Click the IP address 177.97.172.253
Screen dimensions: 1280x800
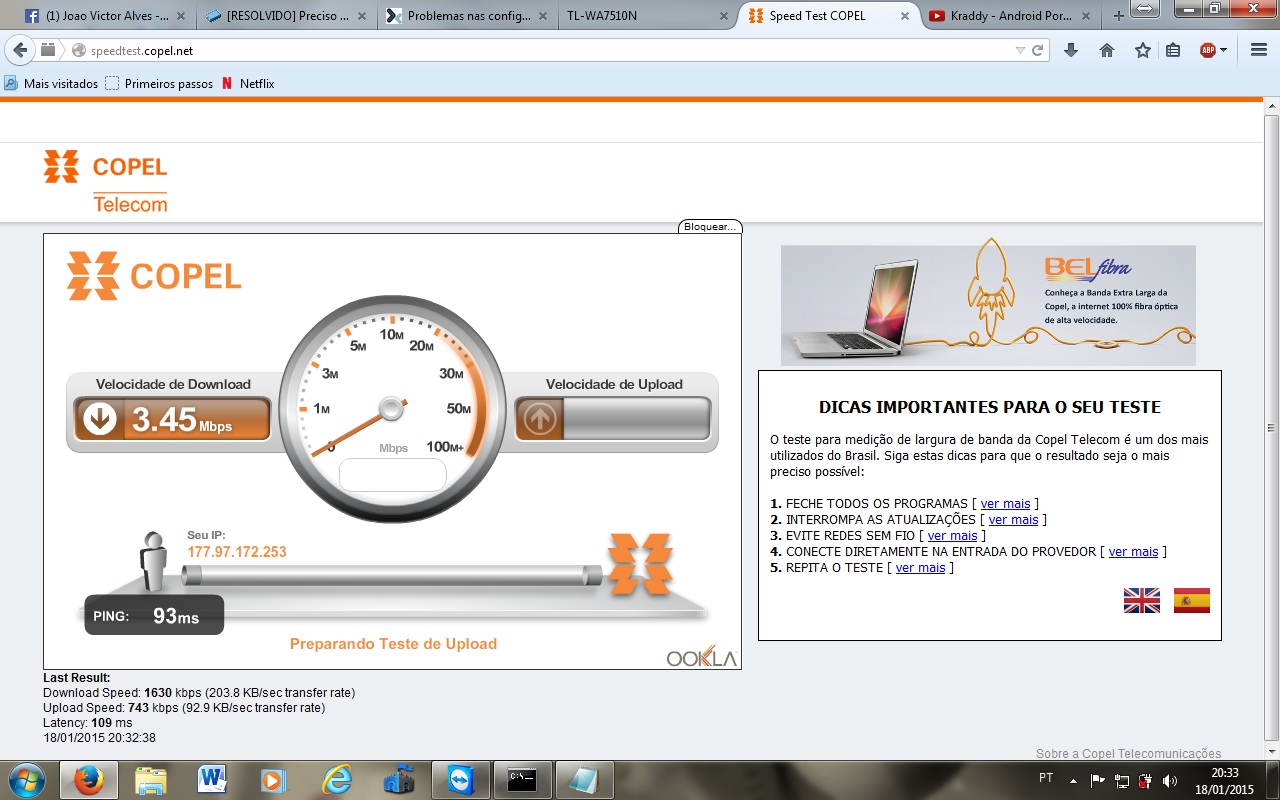coord(237,552)
